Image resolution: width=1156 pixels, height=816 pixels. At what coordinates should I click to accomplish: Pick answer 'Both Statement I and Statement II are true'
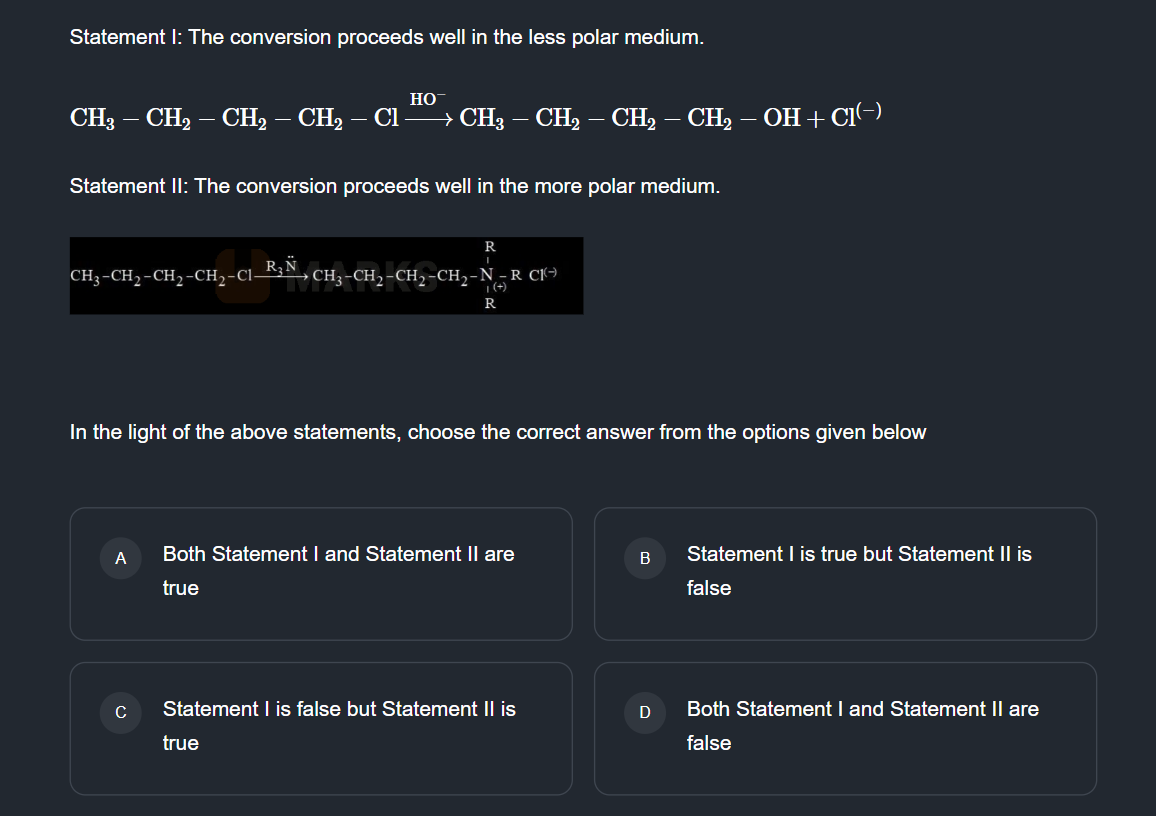tap(339, 570)
